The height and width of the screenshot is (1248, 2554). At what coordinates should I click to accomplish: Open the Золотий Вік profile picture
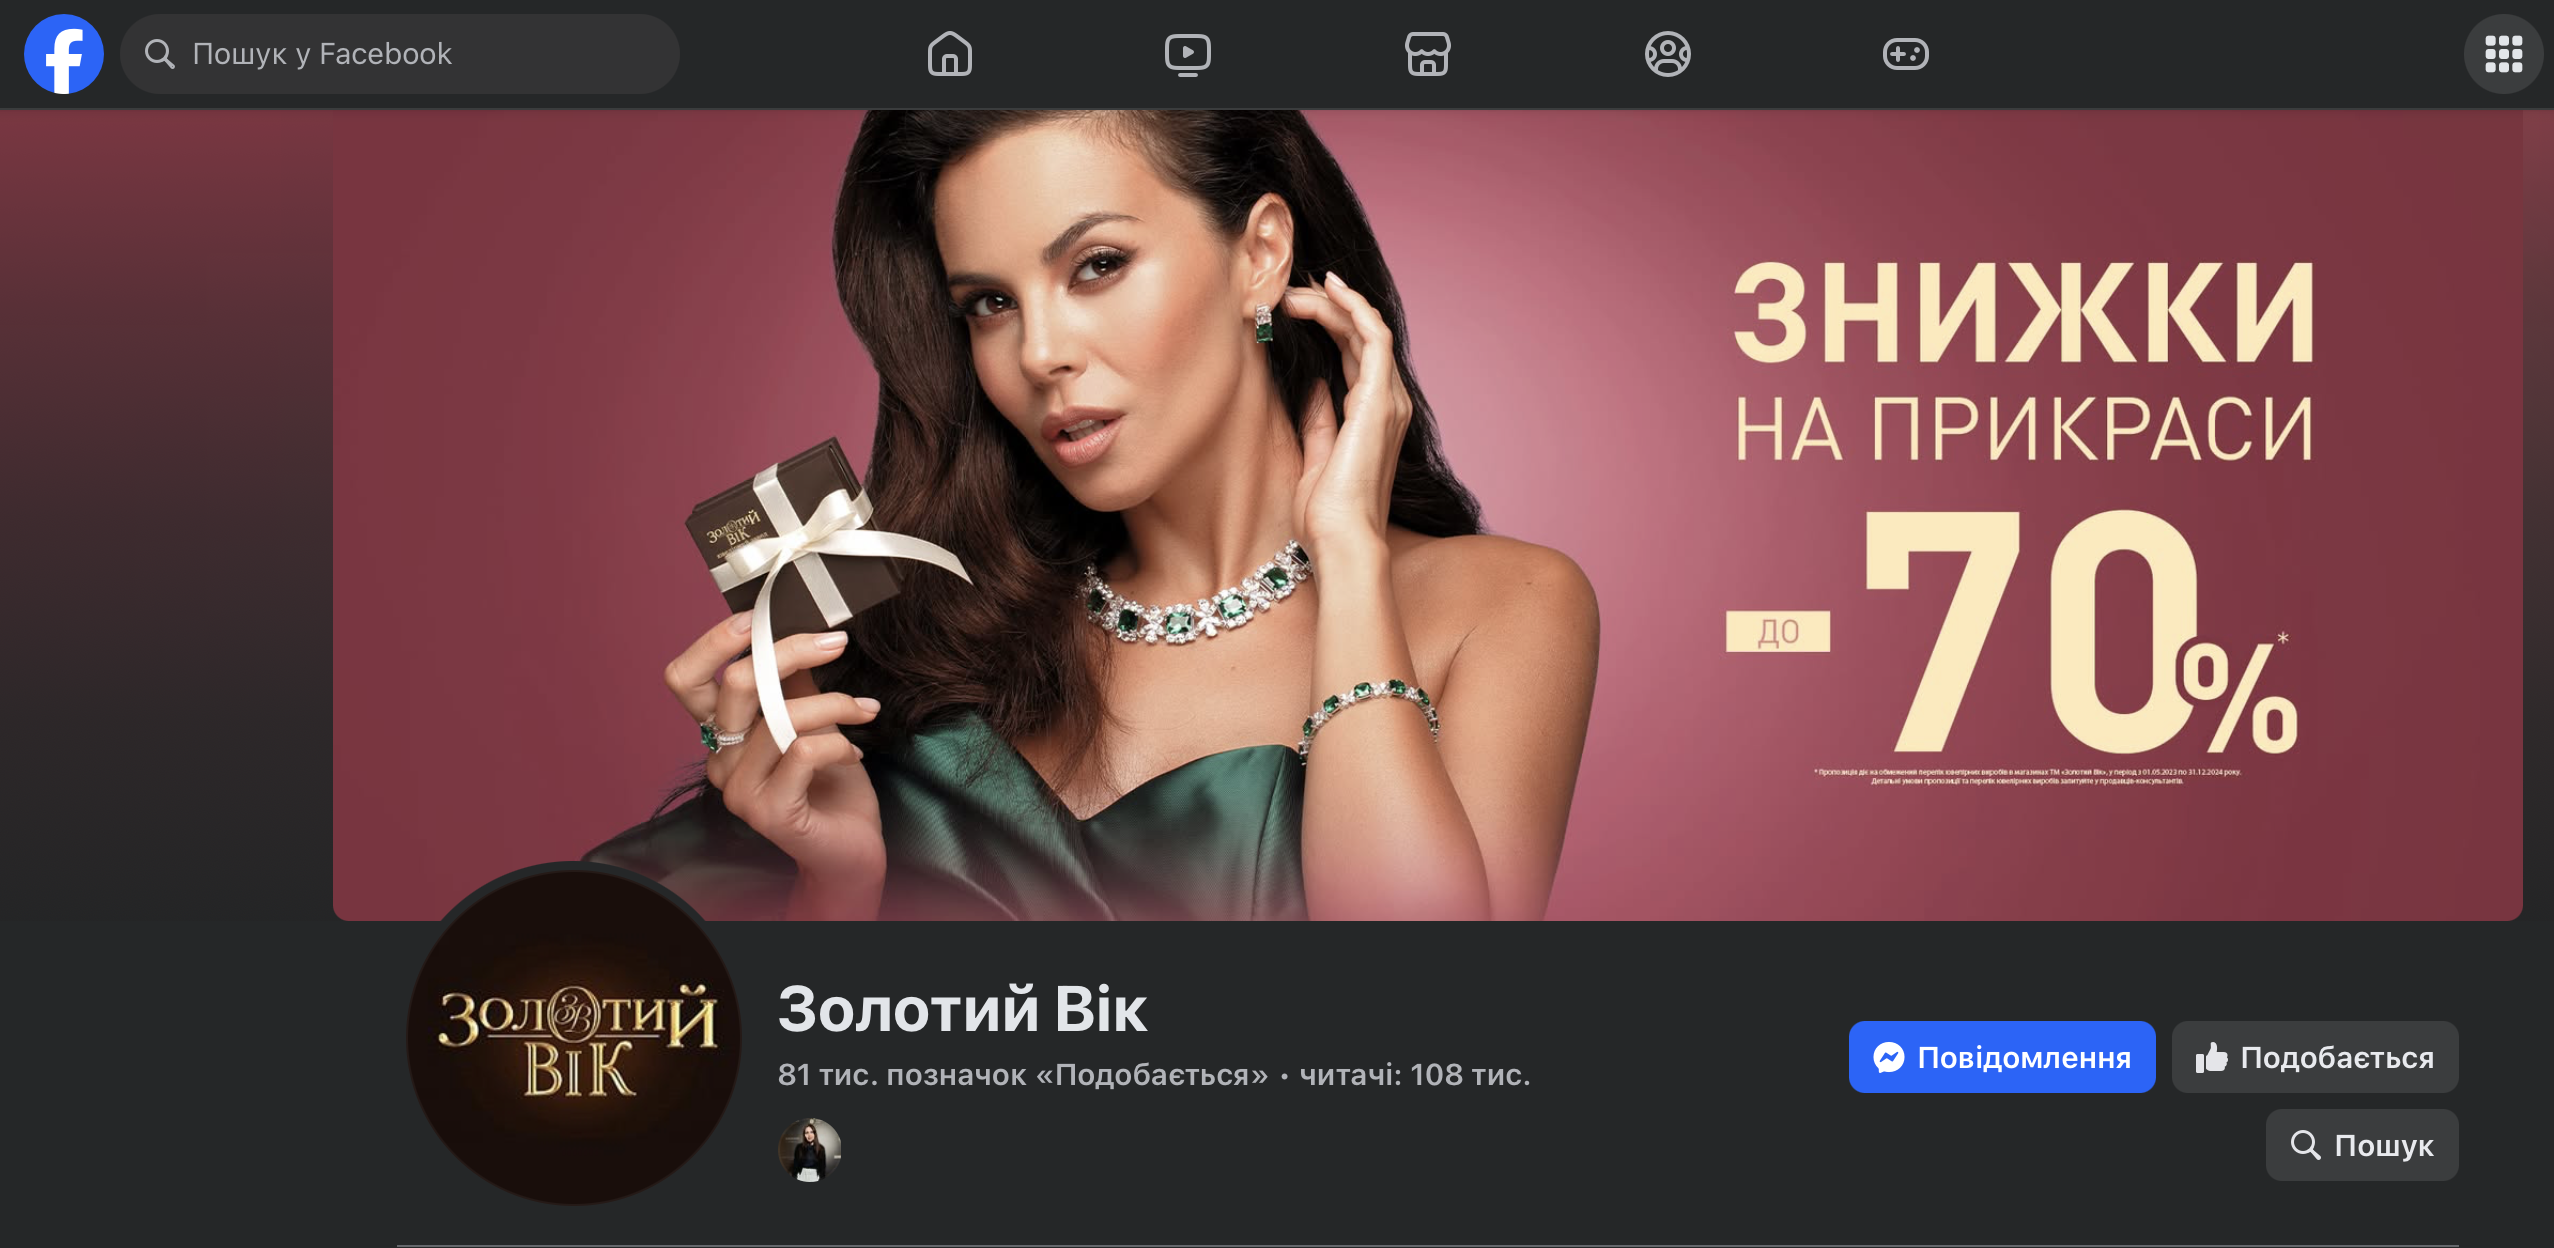574,1035
